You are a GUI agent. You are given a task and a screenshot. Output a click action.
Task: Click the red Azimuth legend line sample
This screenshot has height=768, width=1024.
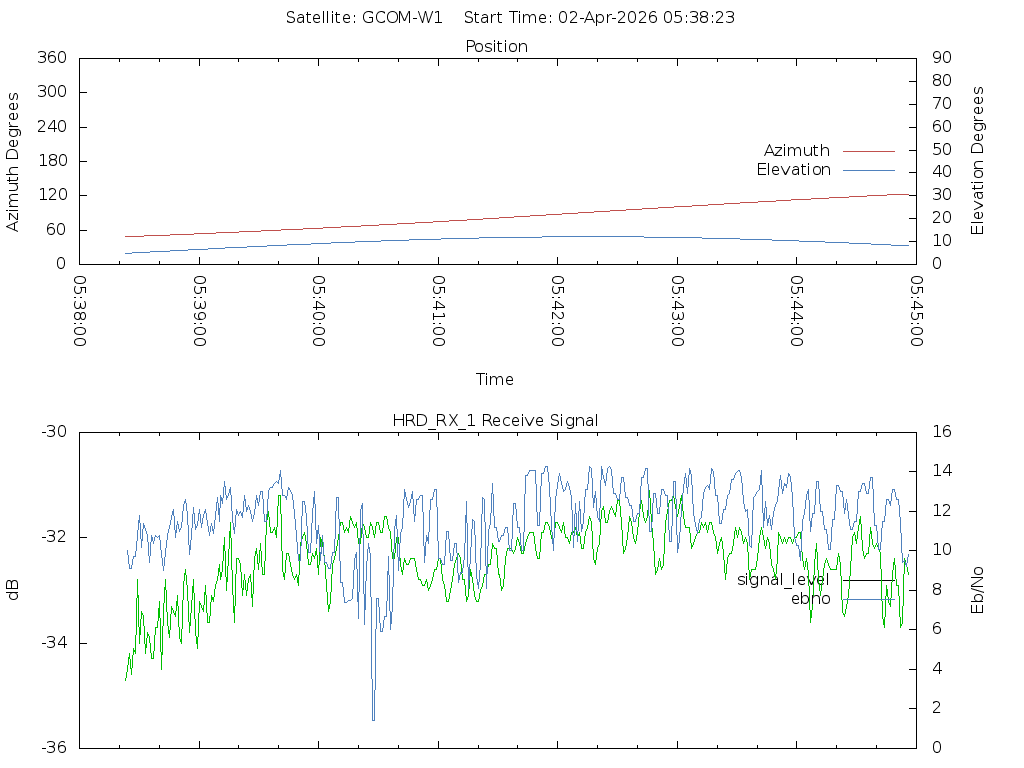(x=868, y=151)
